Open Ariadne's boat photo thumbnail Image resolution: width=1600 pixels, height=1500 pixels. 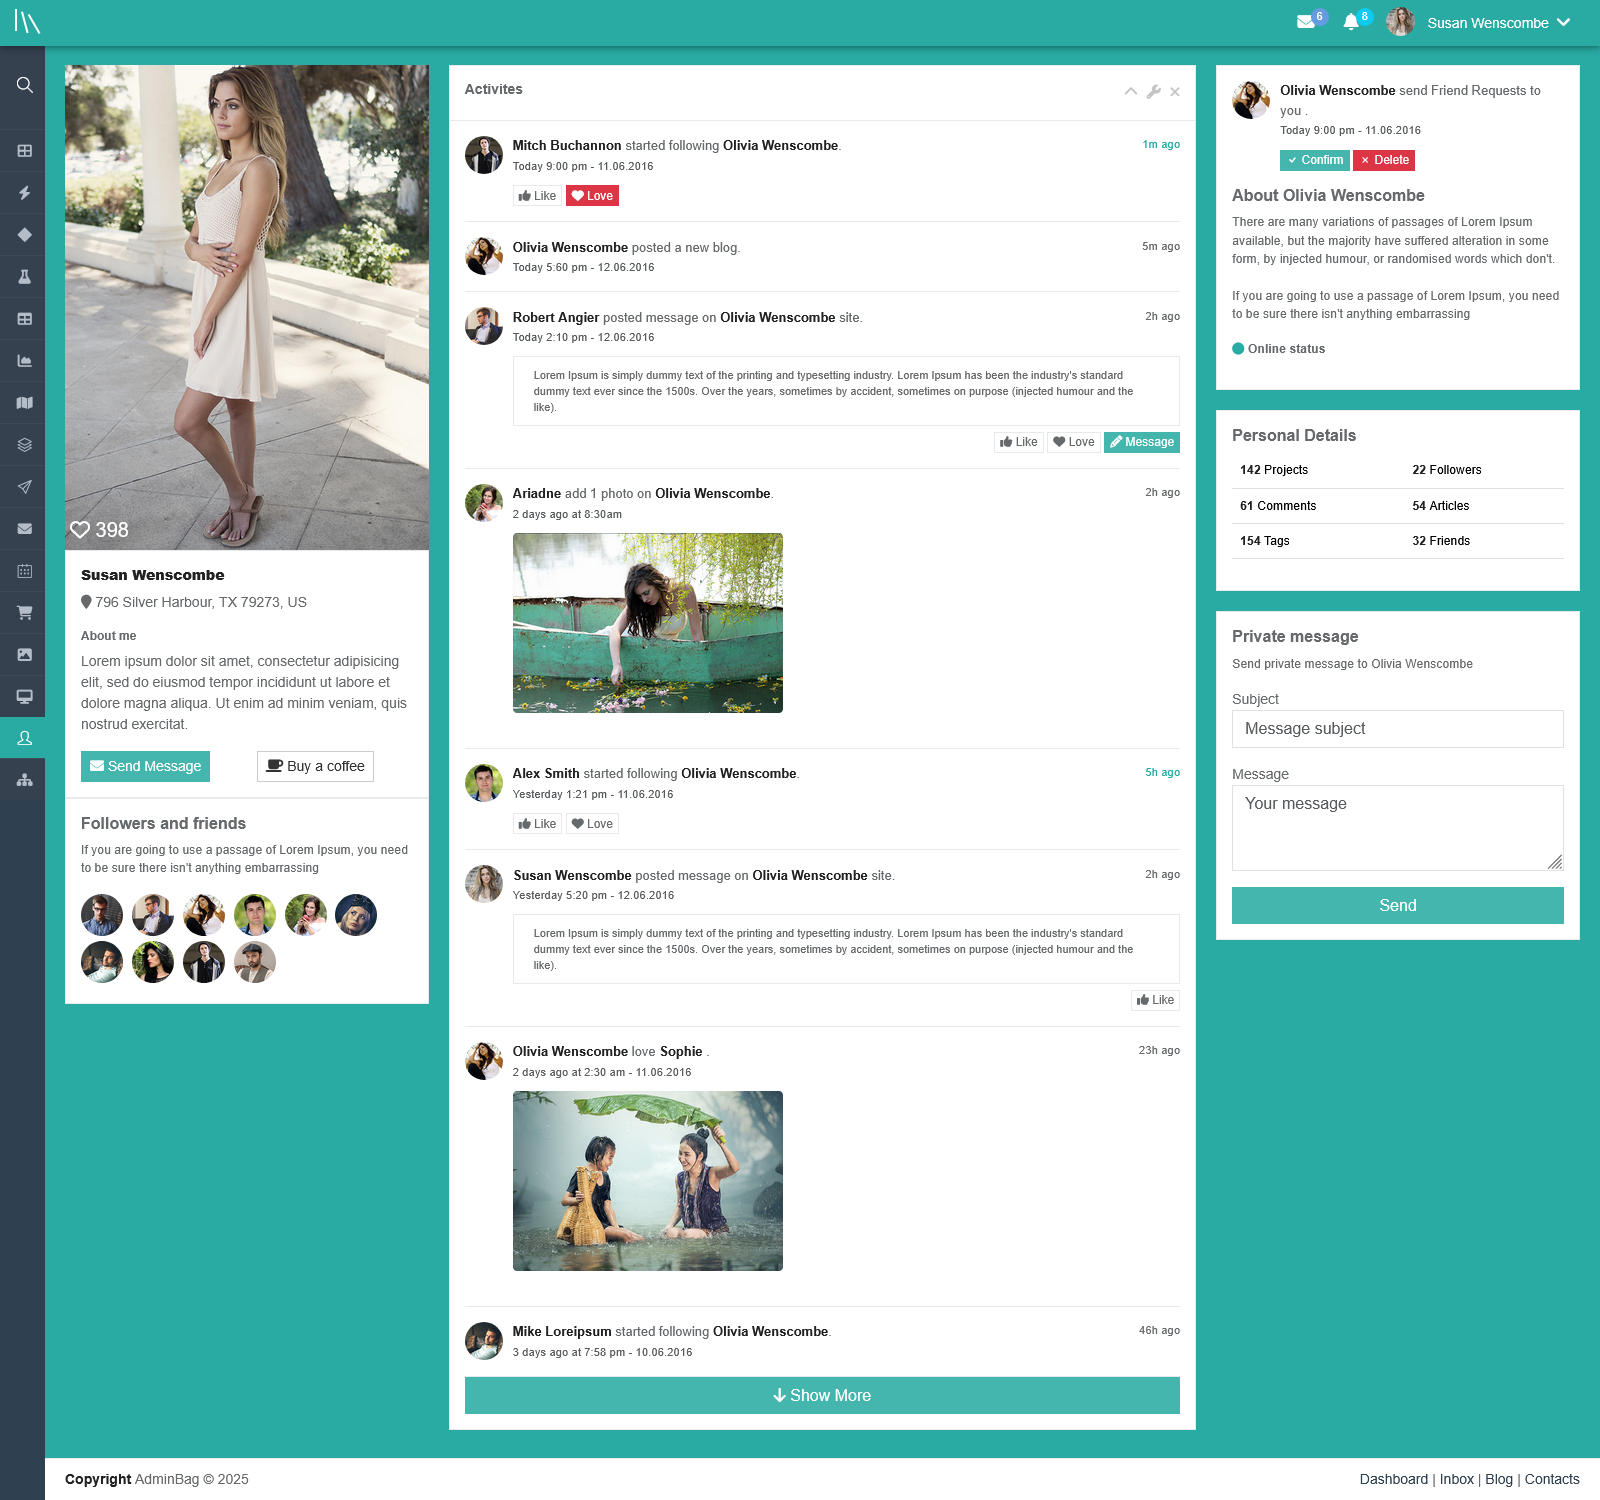click(648, 623)
